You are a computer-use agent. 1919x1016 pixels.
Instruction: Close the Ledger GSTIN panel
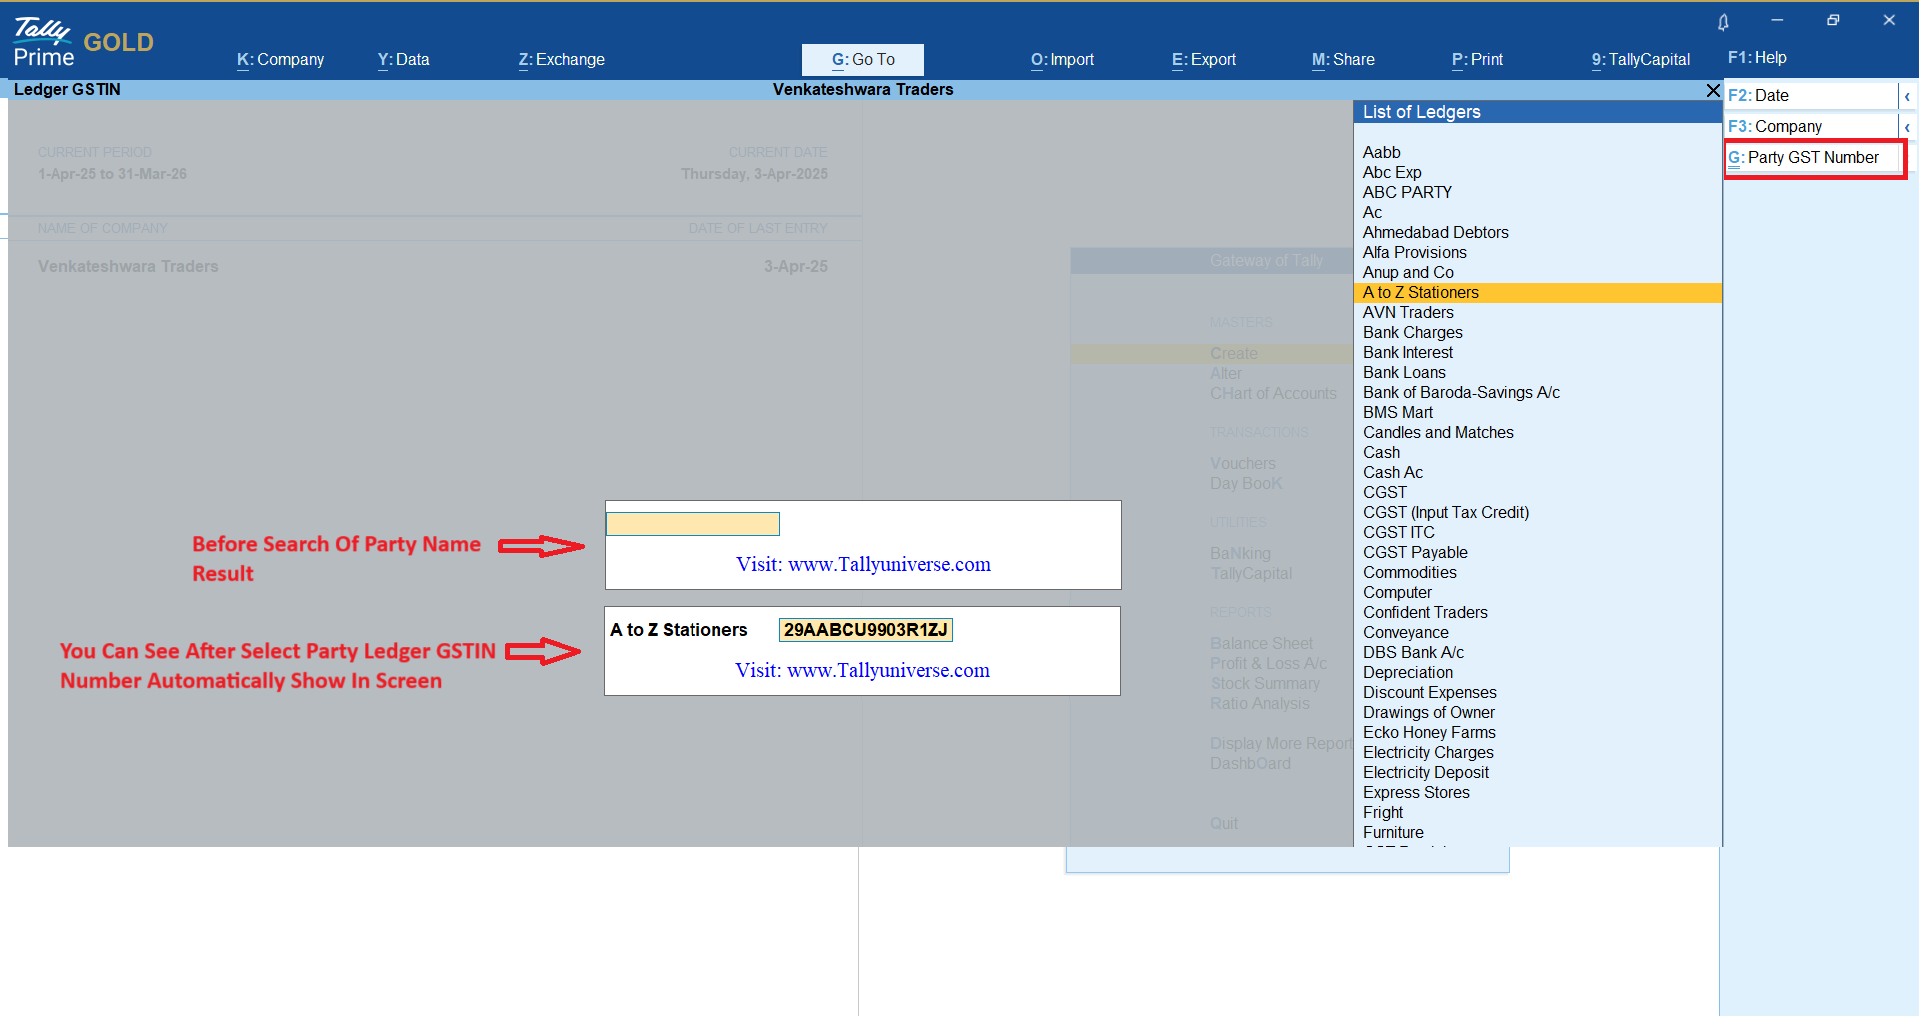click(1712, 90)
